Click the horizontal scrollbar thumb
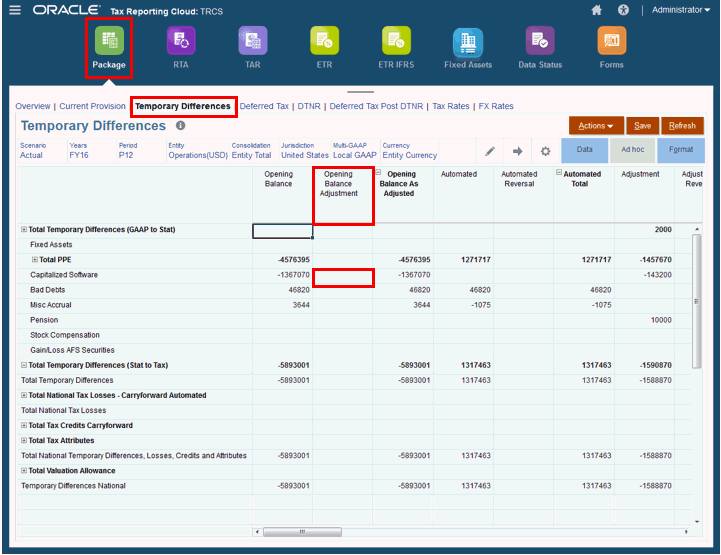This screenshot has height=555, width=721. point(302,532)
